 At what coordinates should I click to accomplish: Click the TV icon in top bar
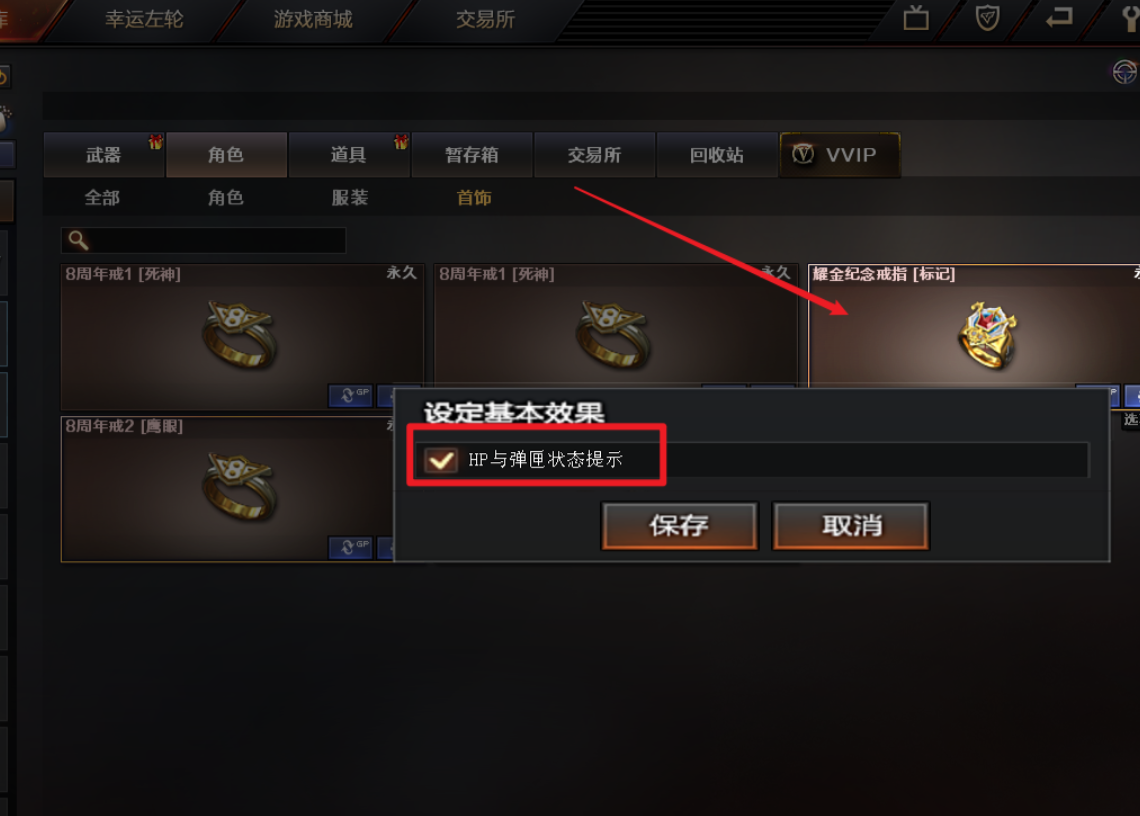916,17
